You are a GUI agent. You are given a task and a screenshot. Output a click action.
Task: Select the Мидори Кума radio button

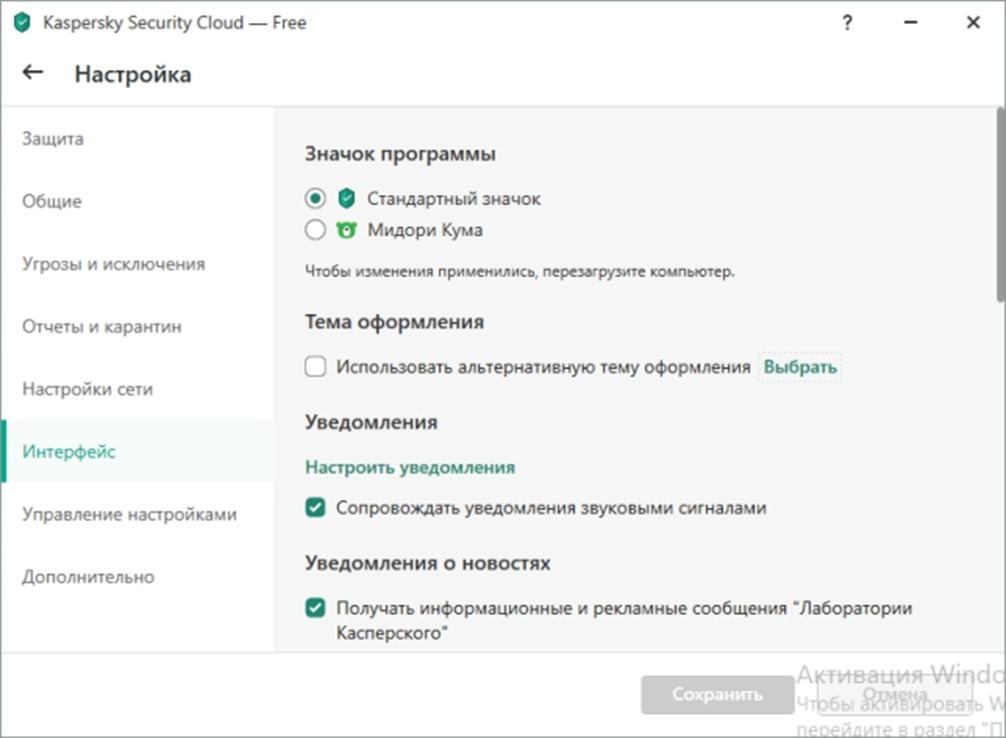pyautogui.click(x=315, y=230)
